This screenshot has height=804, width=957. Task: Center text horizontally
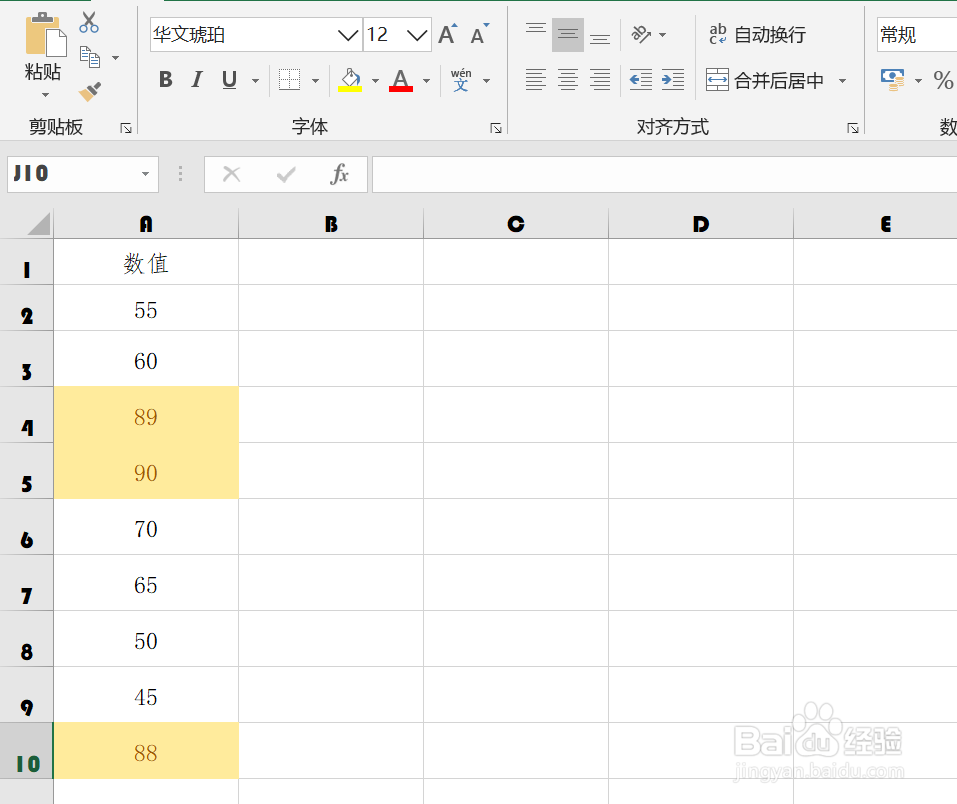pos(568,80)
